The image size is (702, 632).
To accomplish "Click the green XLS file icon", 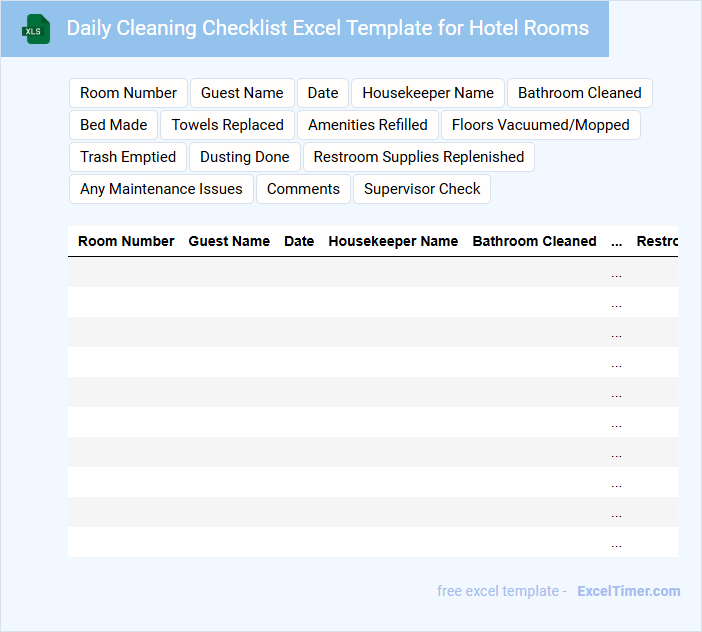I will (x=36, y=29).
